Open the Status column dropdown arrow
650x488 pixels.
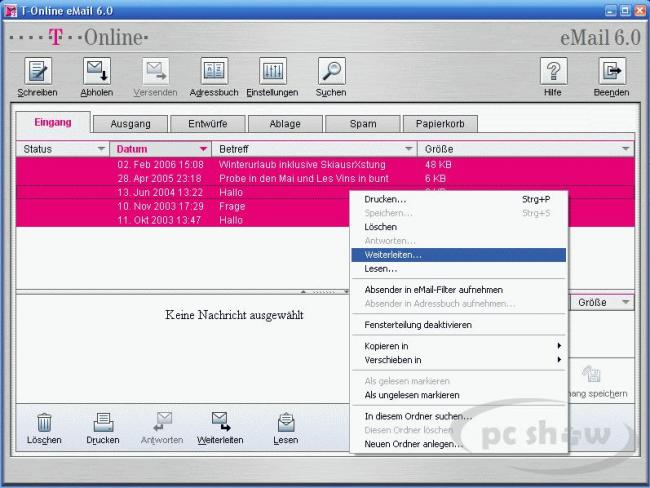click(x=101, y=149)
